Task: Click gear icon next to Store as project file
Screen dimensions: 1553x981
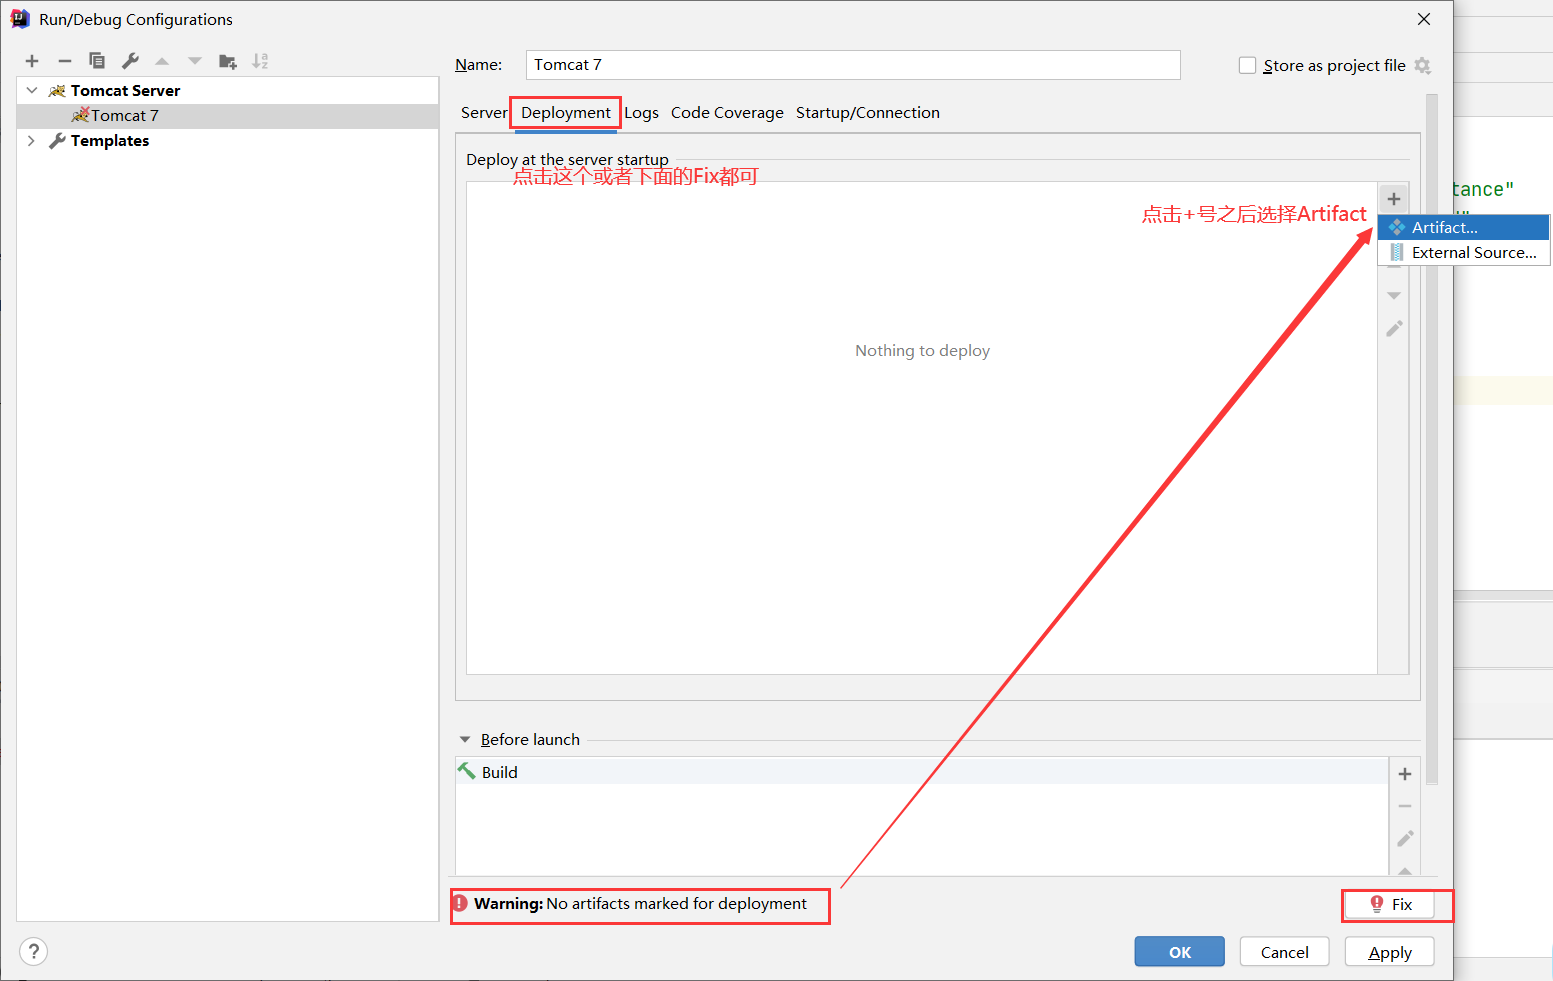Action: click(1423, 66)
